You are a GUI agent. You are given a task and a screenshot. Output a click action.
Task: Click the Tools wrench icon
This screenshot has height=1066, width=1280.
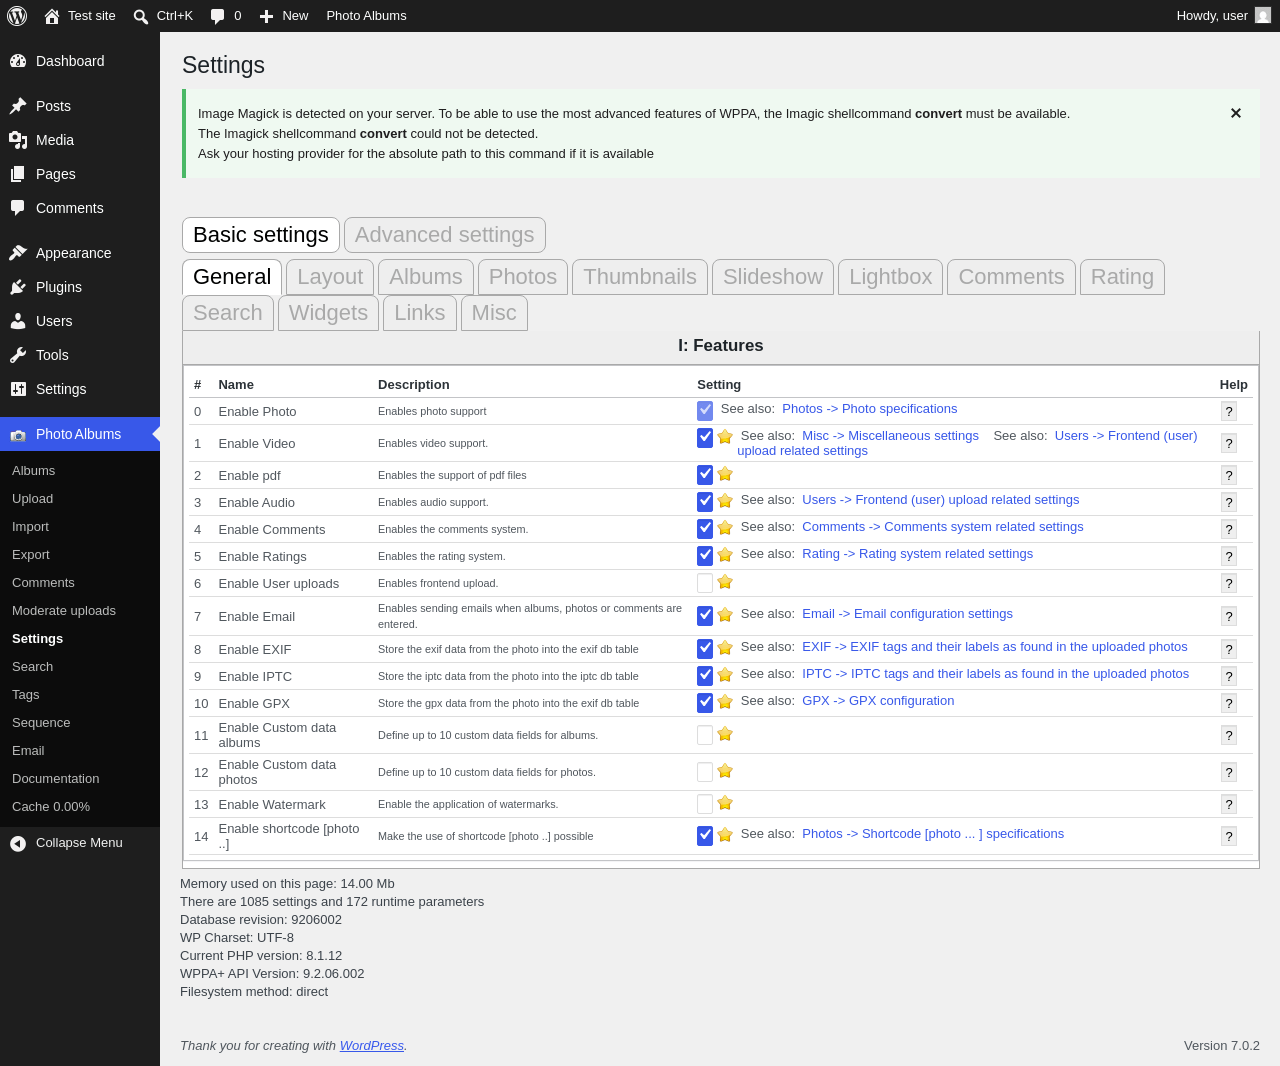pos(18,355)
